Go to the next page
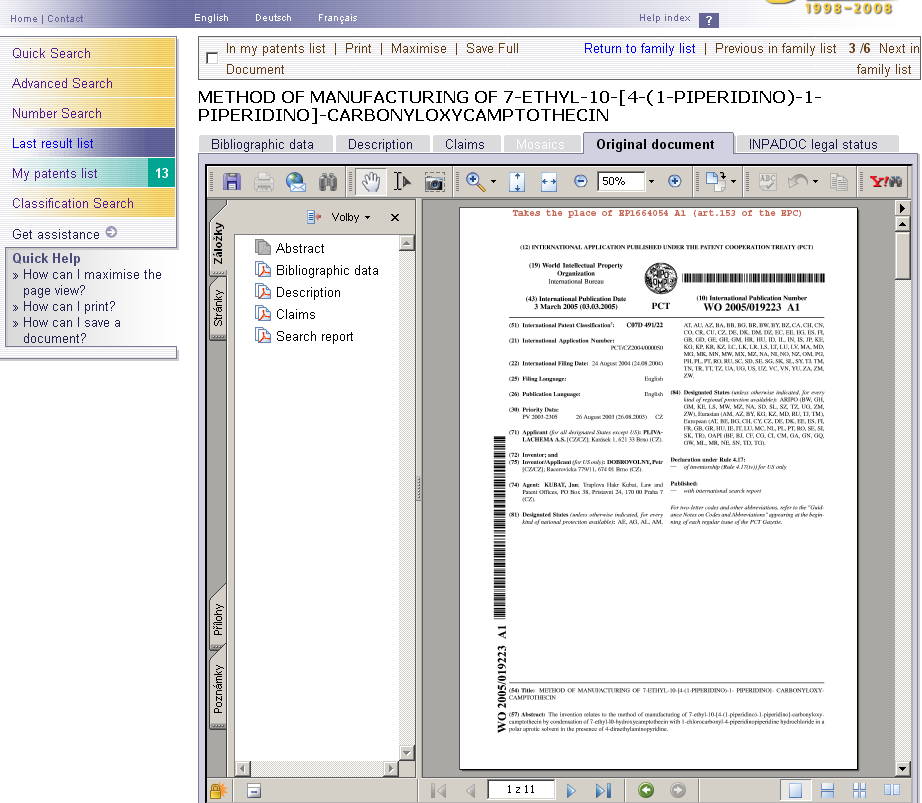 pyautogui.click(x=570, y=791)
